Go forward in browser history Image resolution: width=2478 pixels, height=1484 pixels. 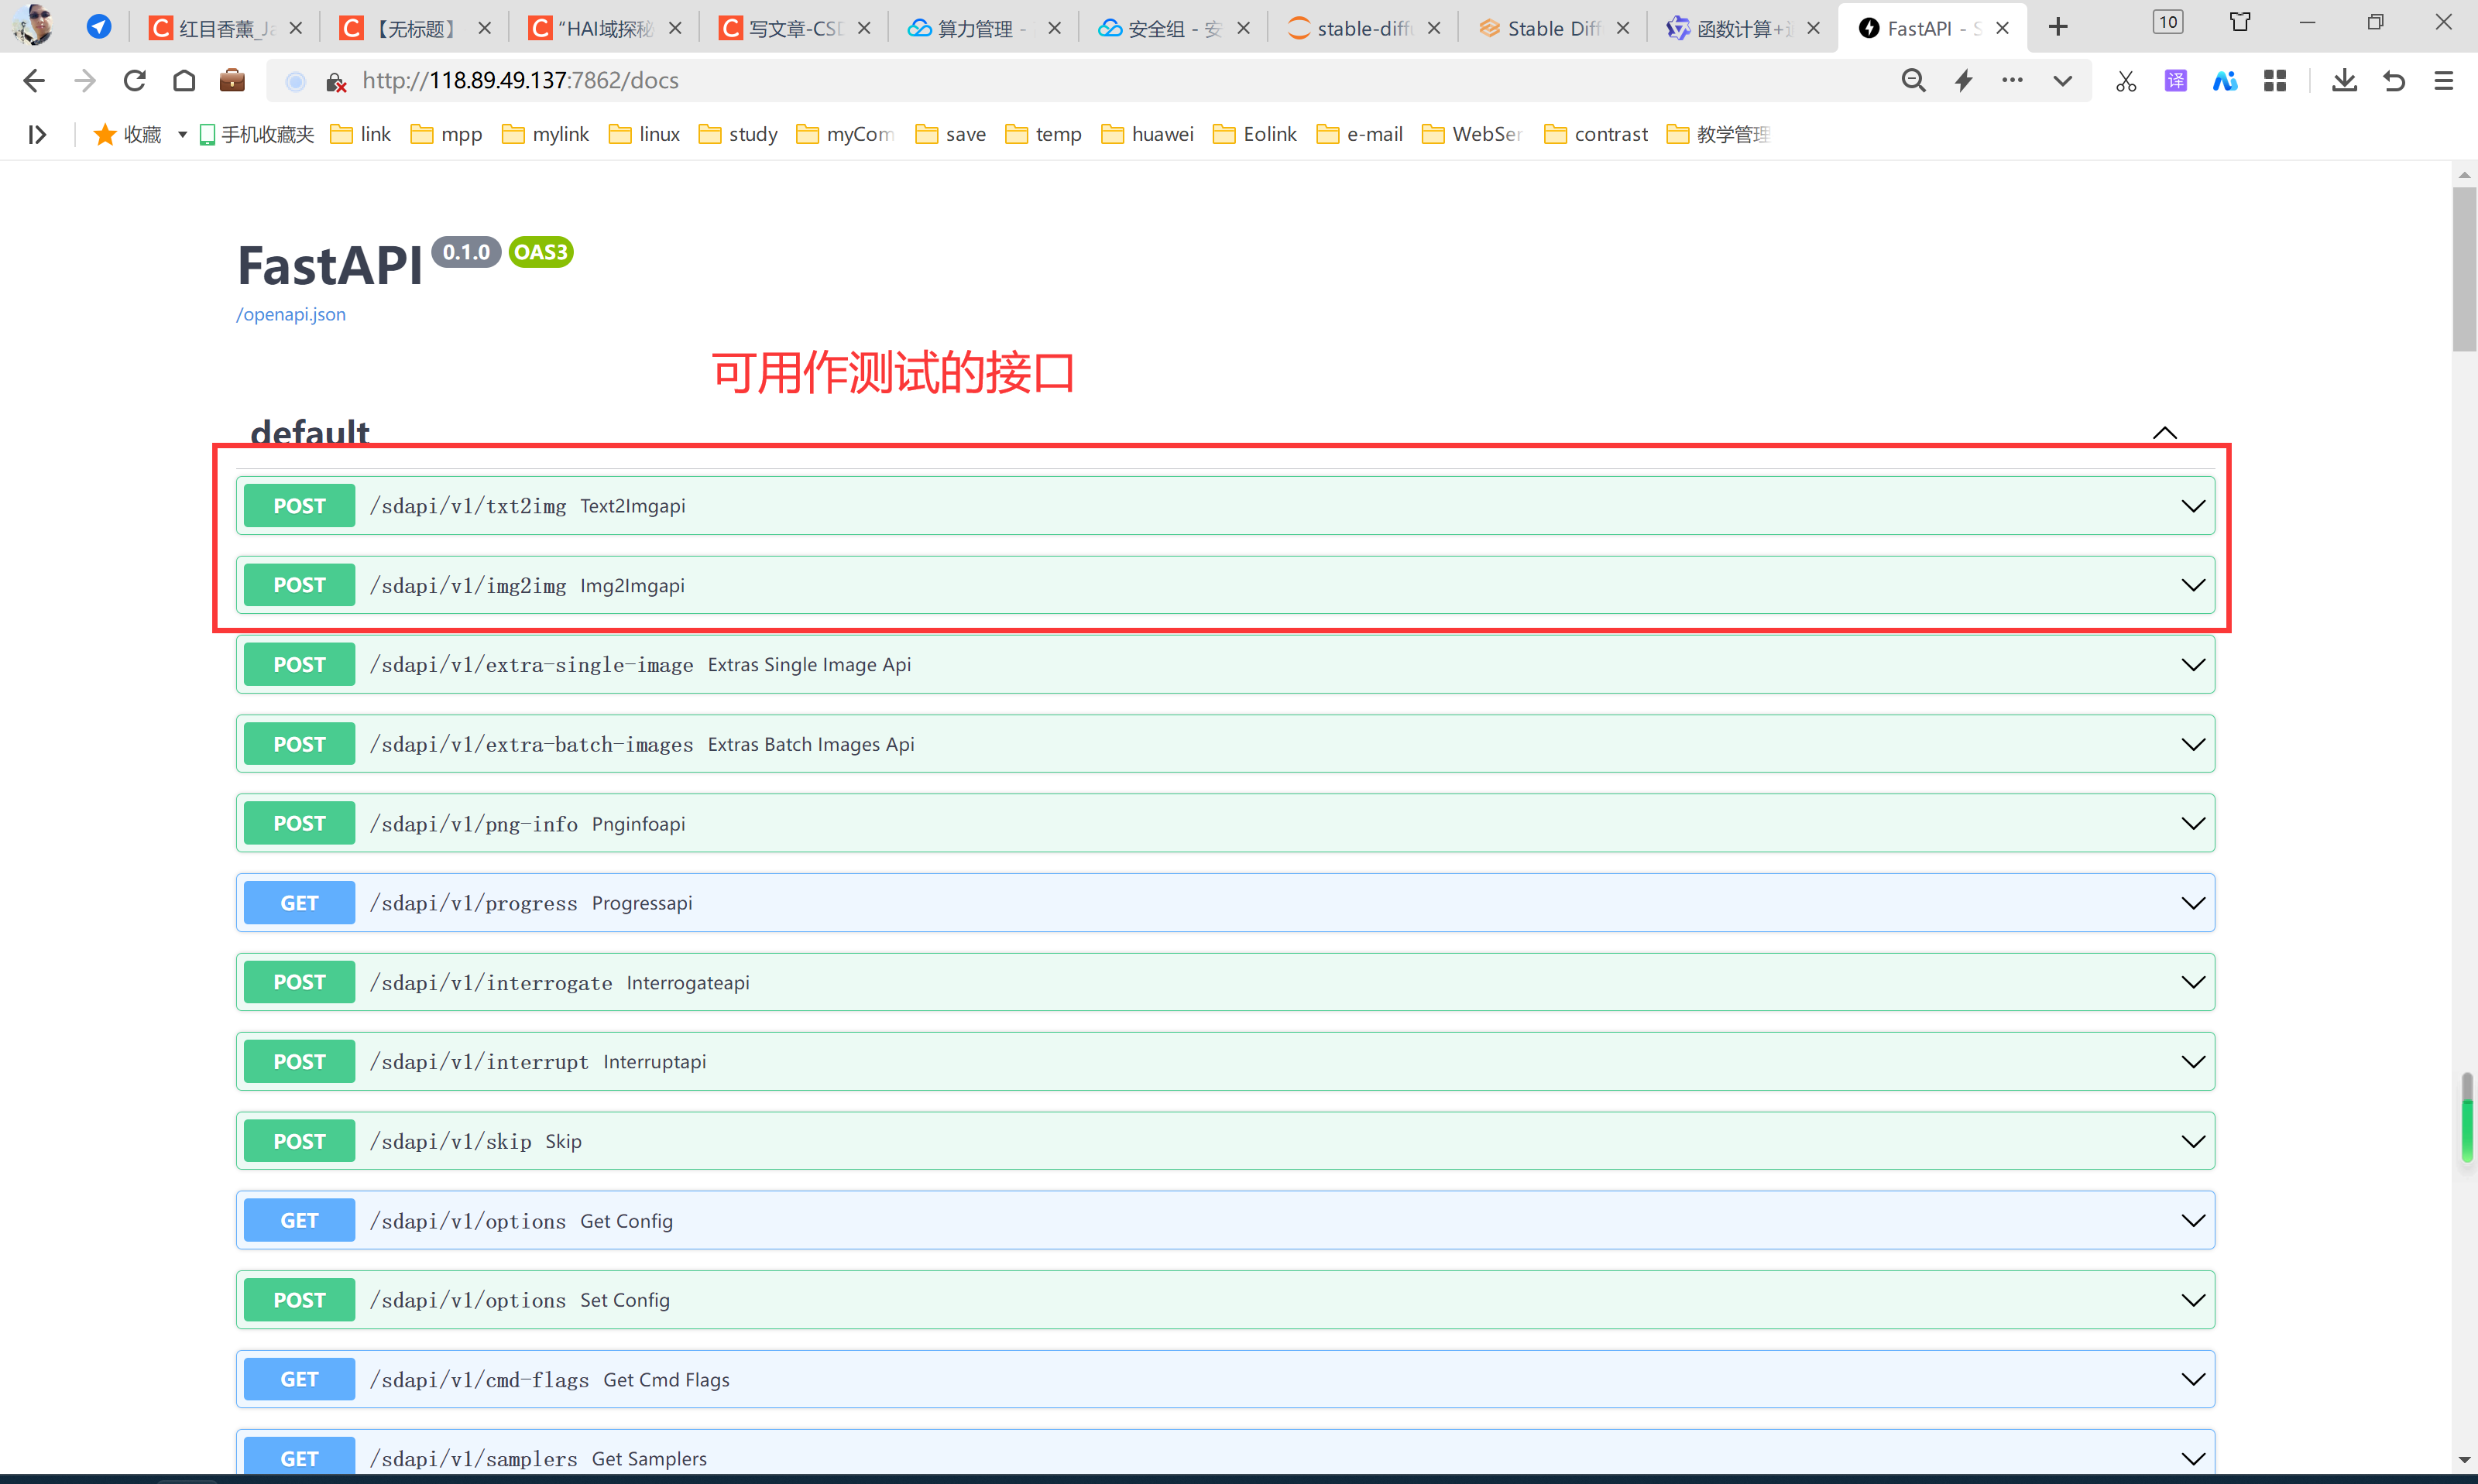pos(85,81)
